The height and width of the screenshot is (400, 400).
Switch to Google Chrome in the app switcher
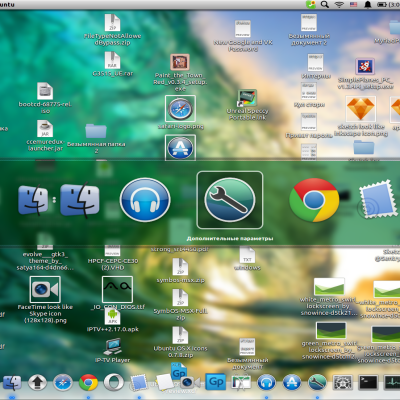[314, 200]
